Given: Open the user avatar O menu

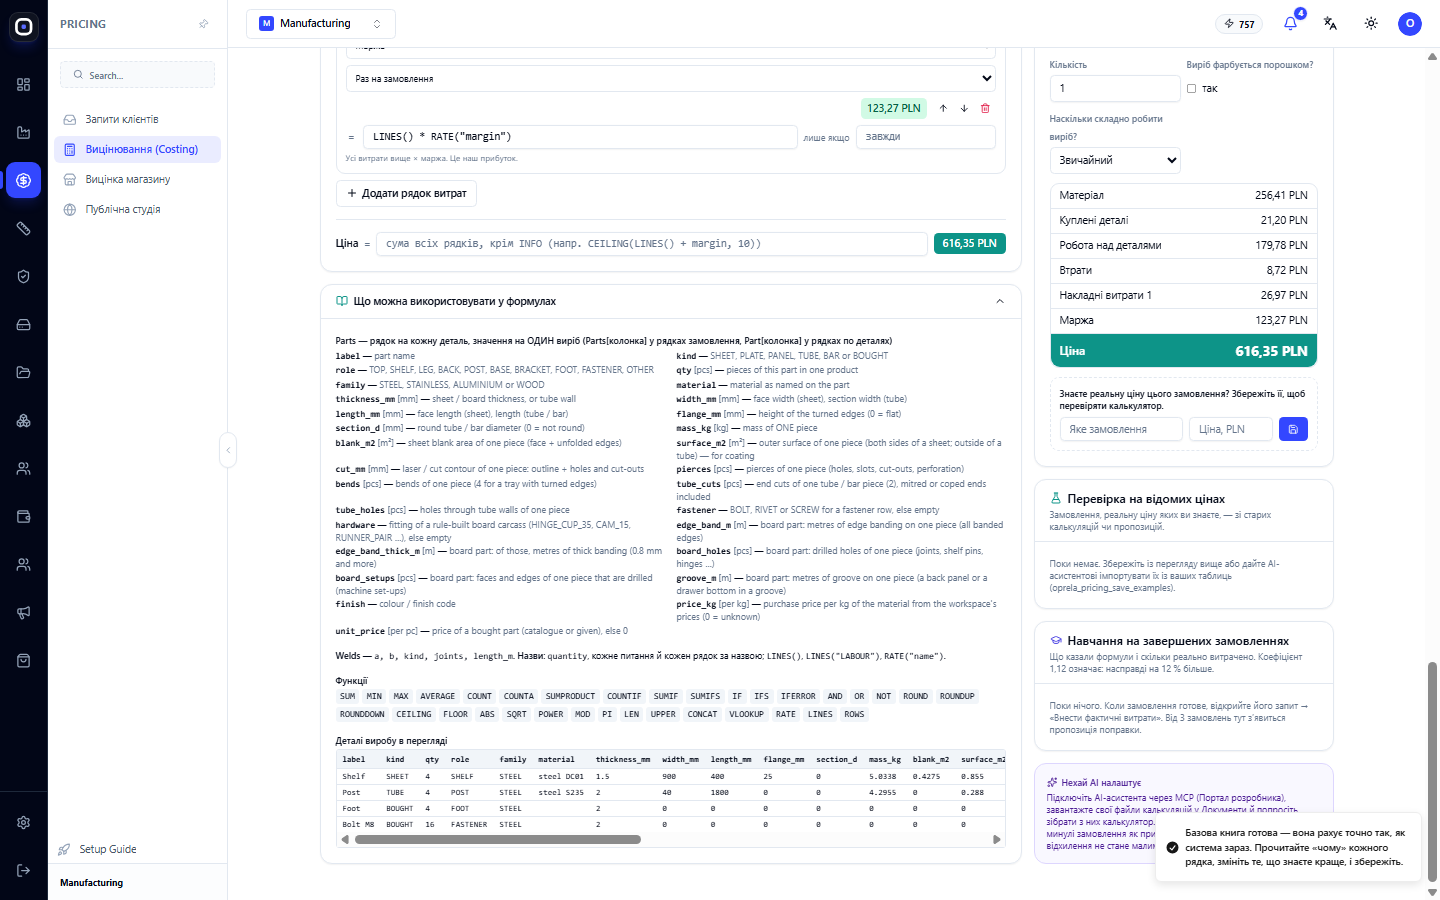Looking at the screenshot, I should pyautogui.click(x=1410, y=23).
